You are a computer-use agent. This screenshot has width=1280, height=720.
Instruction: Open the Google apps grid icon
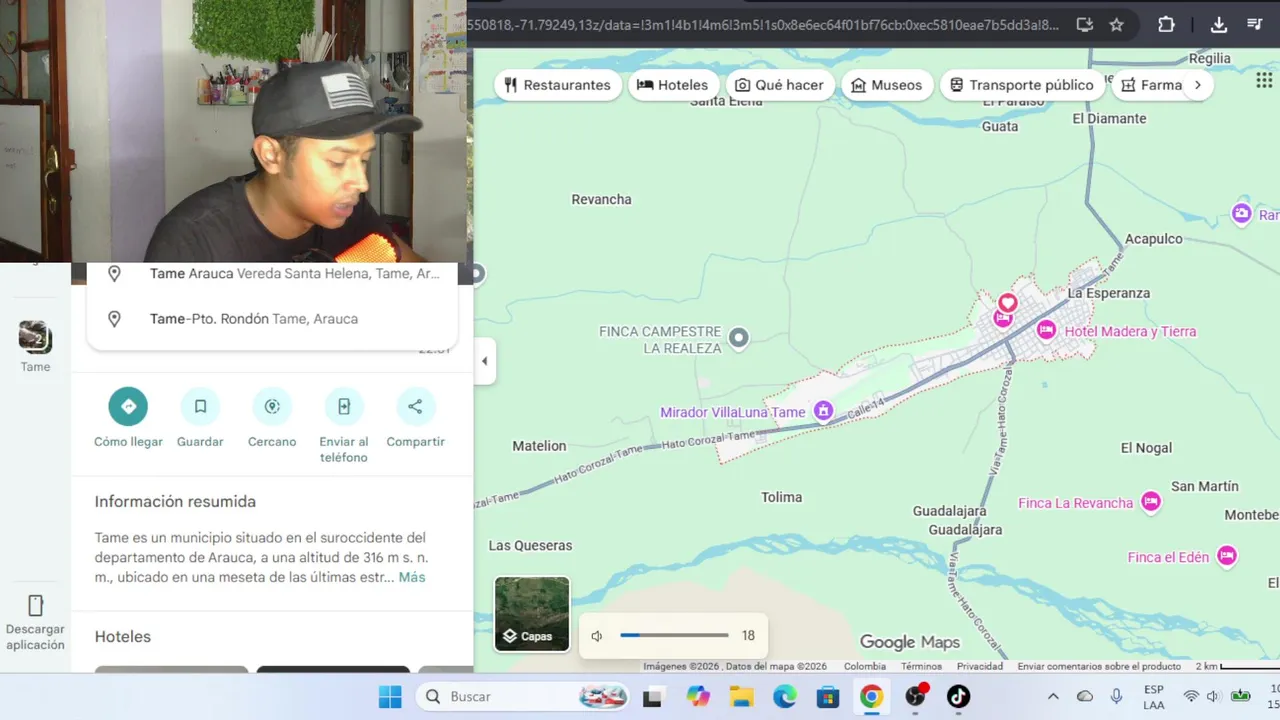pos(1264,81)
